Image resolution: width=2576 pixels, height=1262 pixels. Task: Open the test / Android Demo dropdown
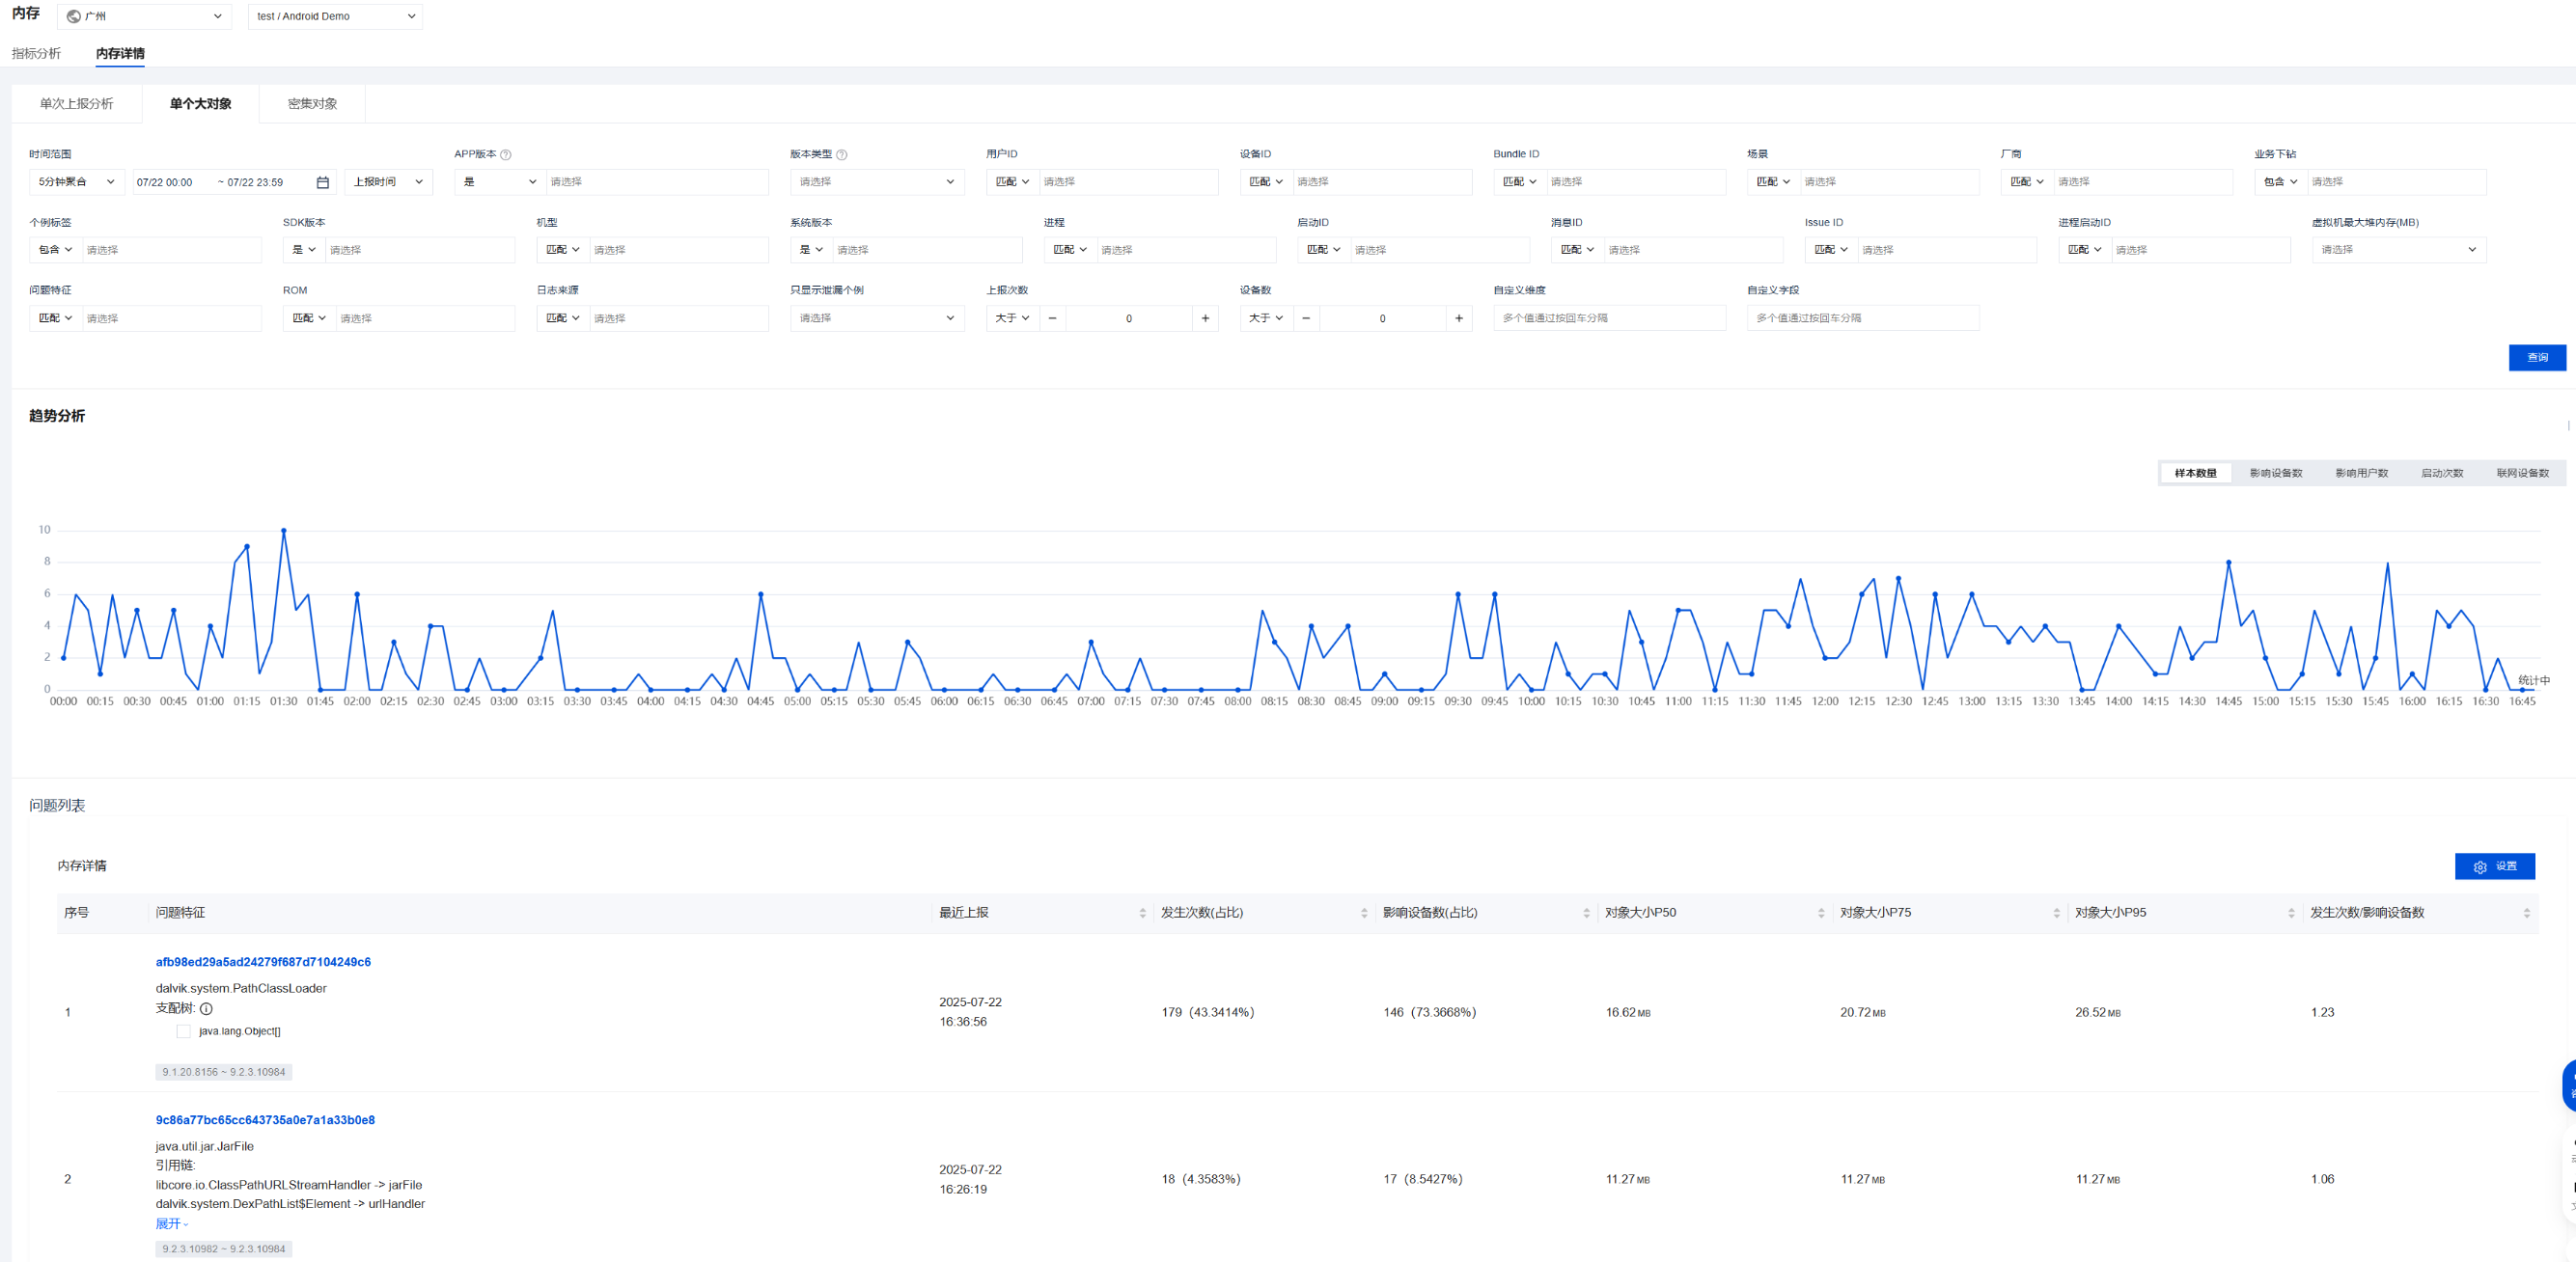(335, 16)
